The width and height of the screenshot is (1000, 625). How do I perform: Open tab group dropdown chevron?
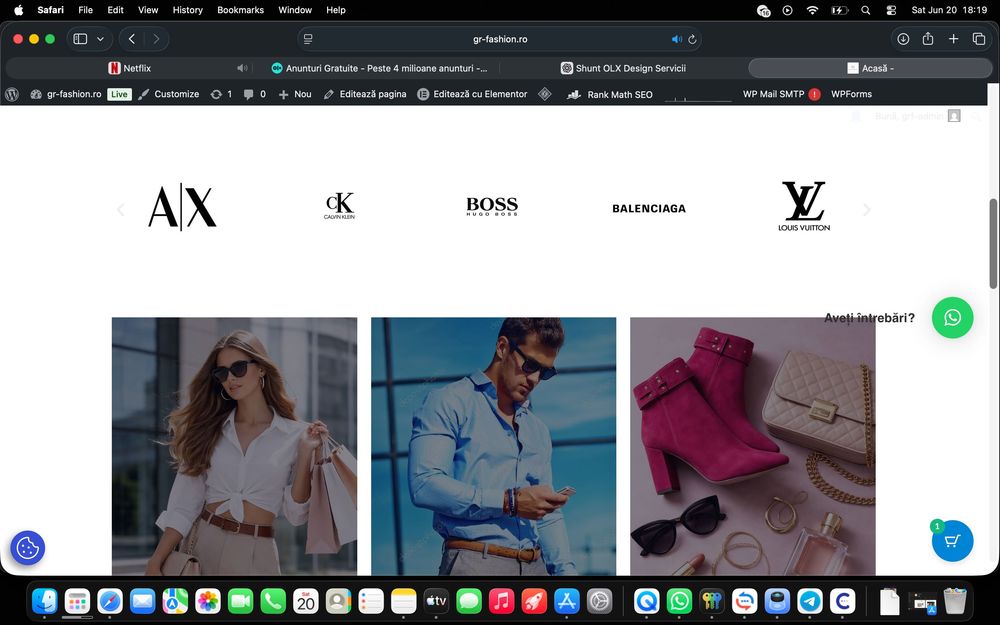tap(100, 39)
